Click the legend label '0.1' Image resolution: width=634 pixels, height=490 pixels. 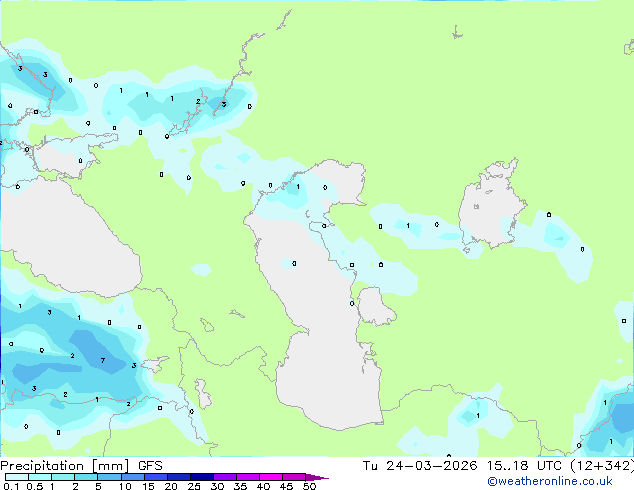[x=12, y=486]
